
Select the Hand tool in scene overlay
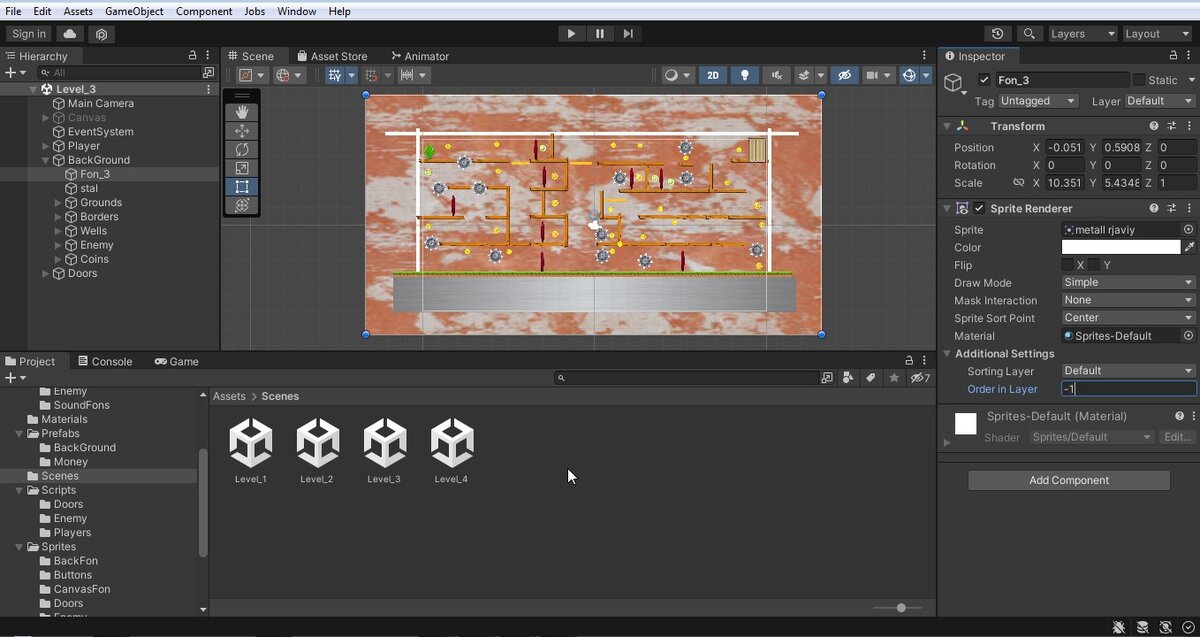tap(241, 112)
